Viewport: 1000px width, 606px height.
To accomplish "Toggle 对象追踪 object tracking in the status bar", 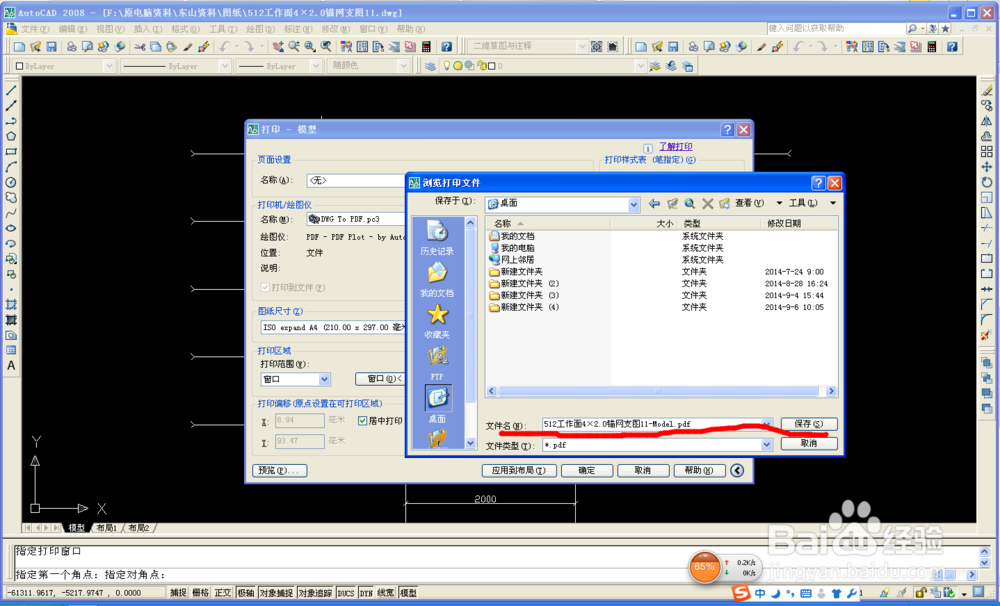I will (x=315, y=593).
